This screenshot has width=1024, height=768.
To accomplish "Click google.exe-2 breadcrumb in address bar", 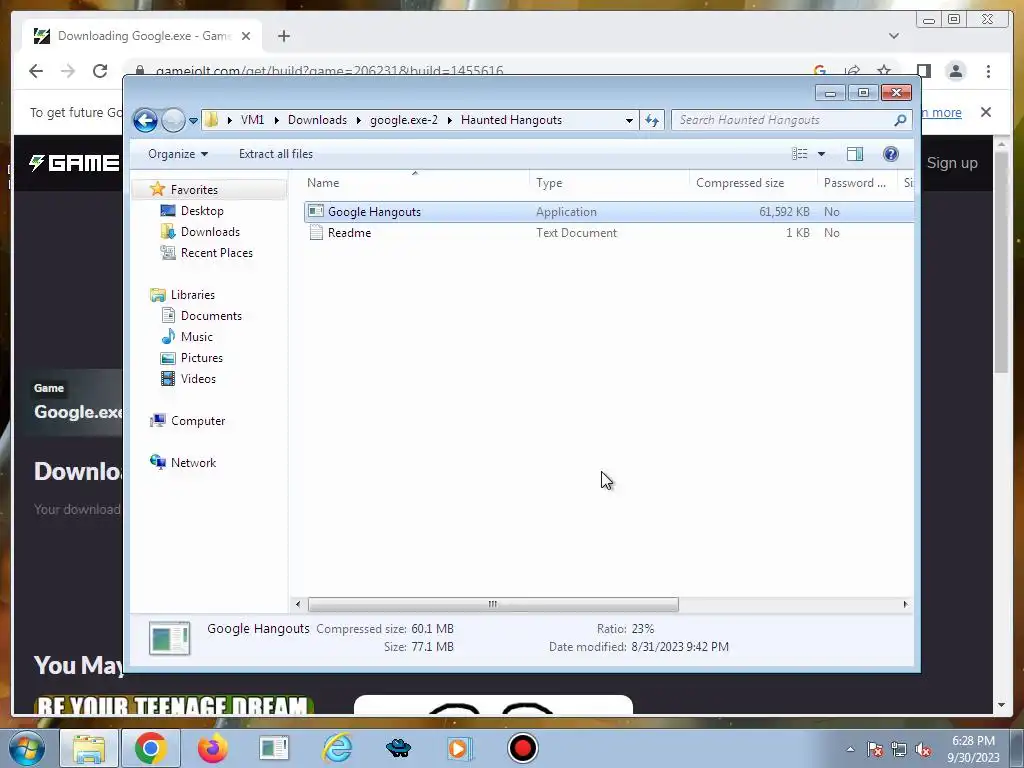I will pos(404,120).
